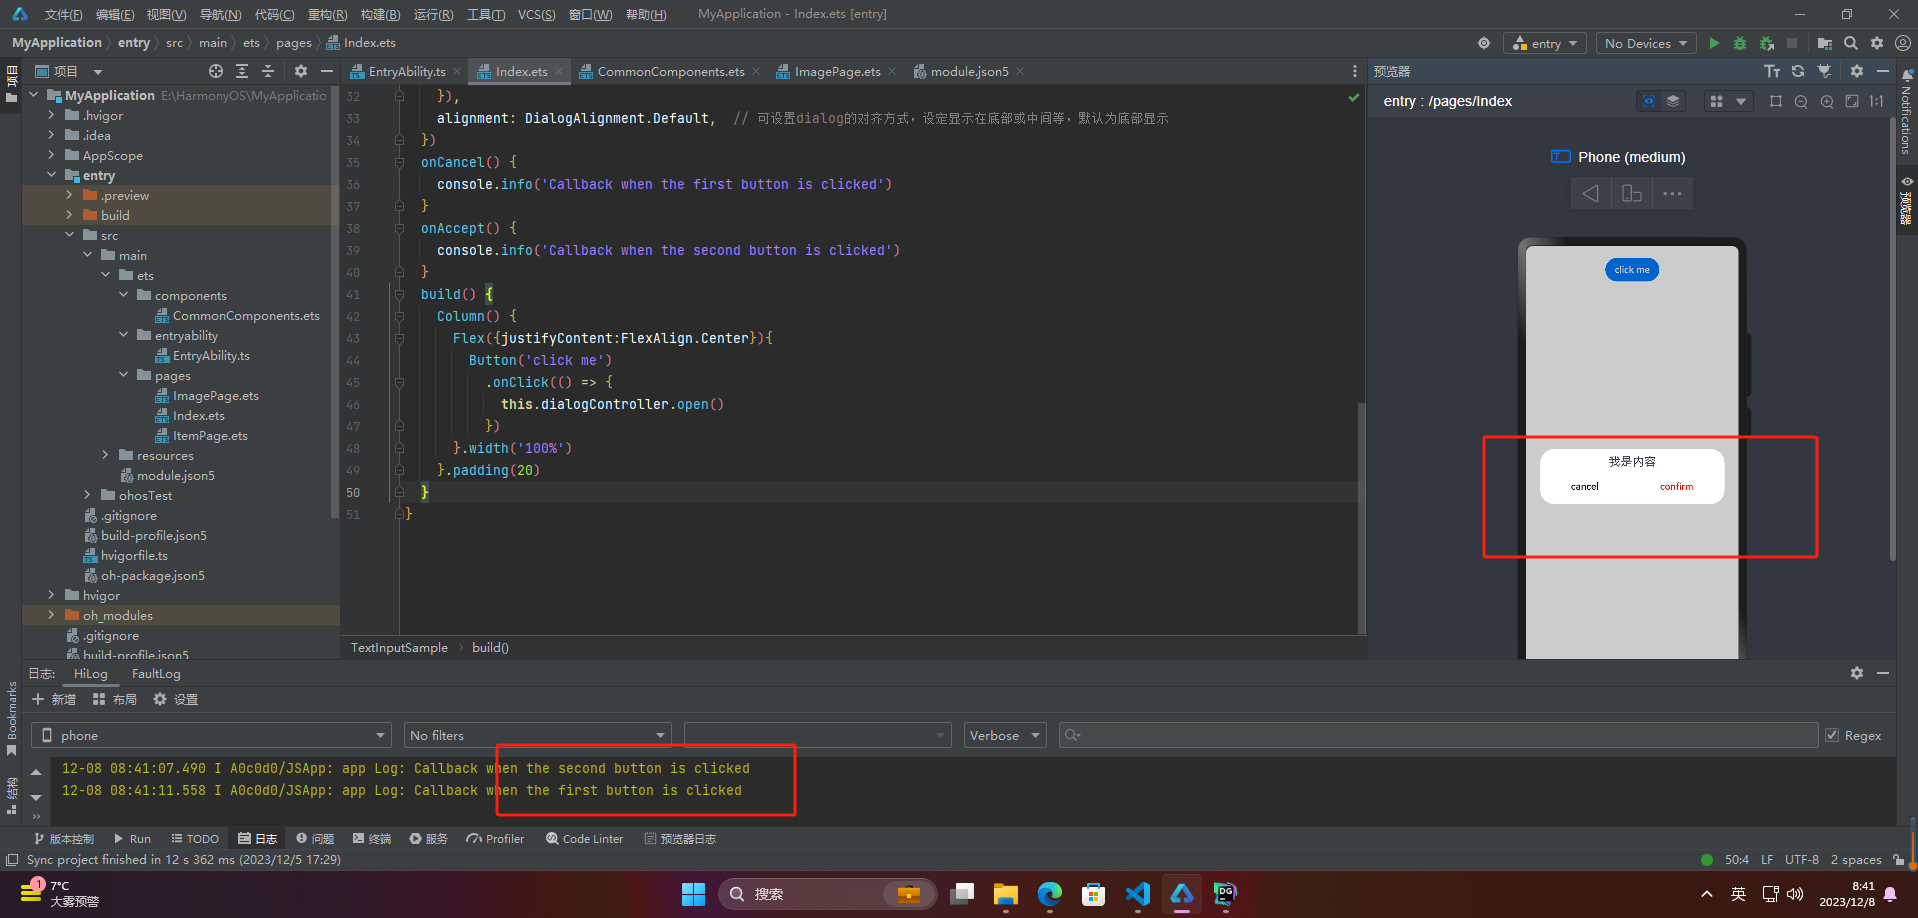This screenshot has height=918, width=1918.
Task: Open ImagePage.ets in the project tree
Action: (x=215, y=395)
